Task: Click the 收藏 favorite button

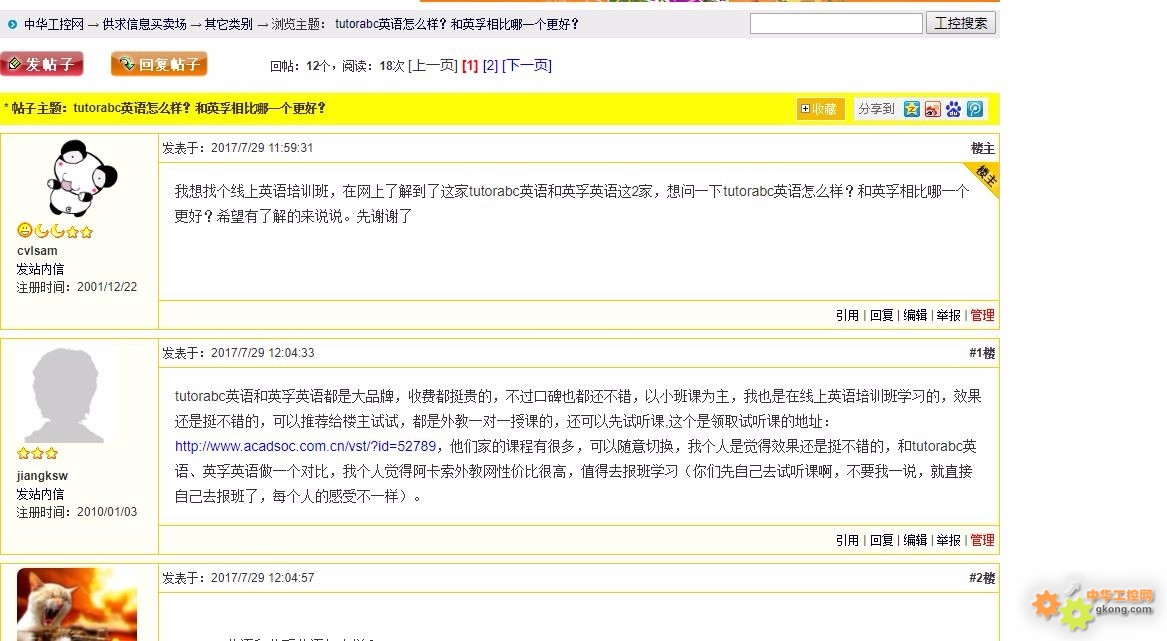Action: [x=819, y=109]
